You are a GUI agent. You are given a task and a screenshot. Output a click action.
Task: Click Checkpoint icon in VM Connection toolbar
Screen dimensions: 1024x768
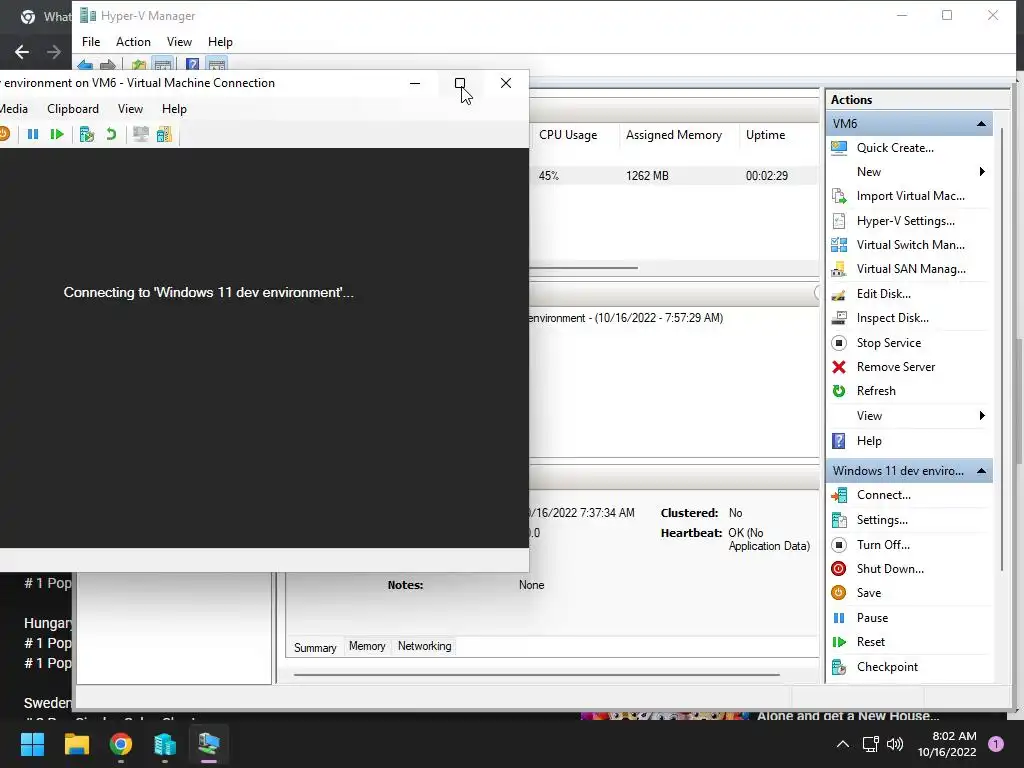pyautogui.click(x=86, y=134)
